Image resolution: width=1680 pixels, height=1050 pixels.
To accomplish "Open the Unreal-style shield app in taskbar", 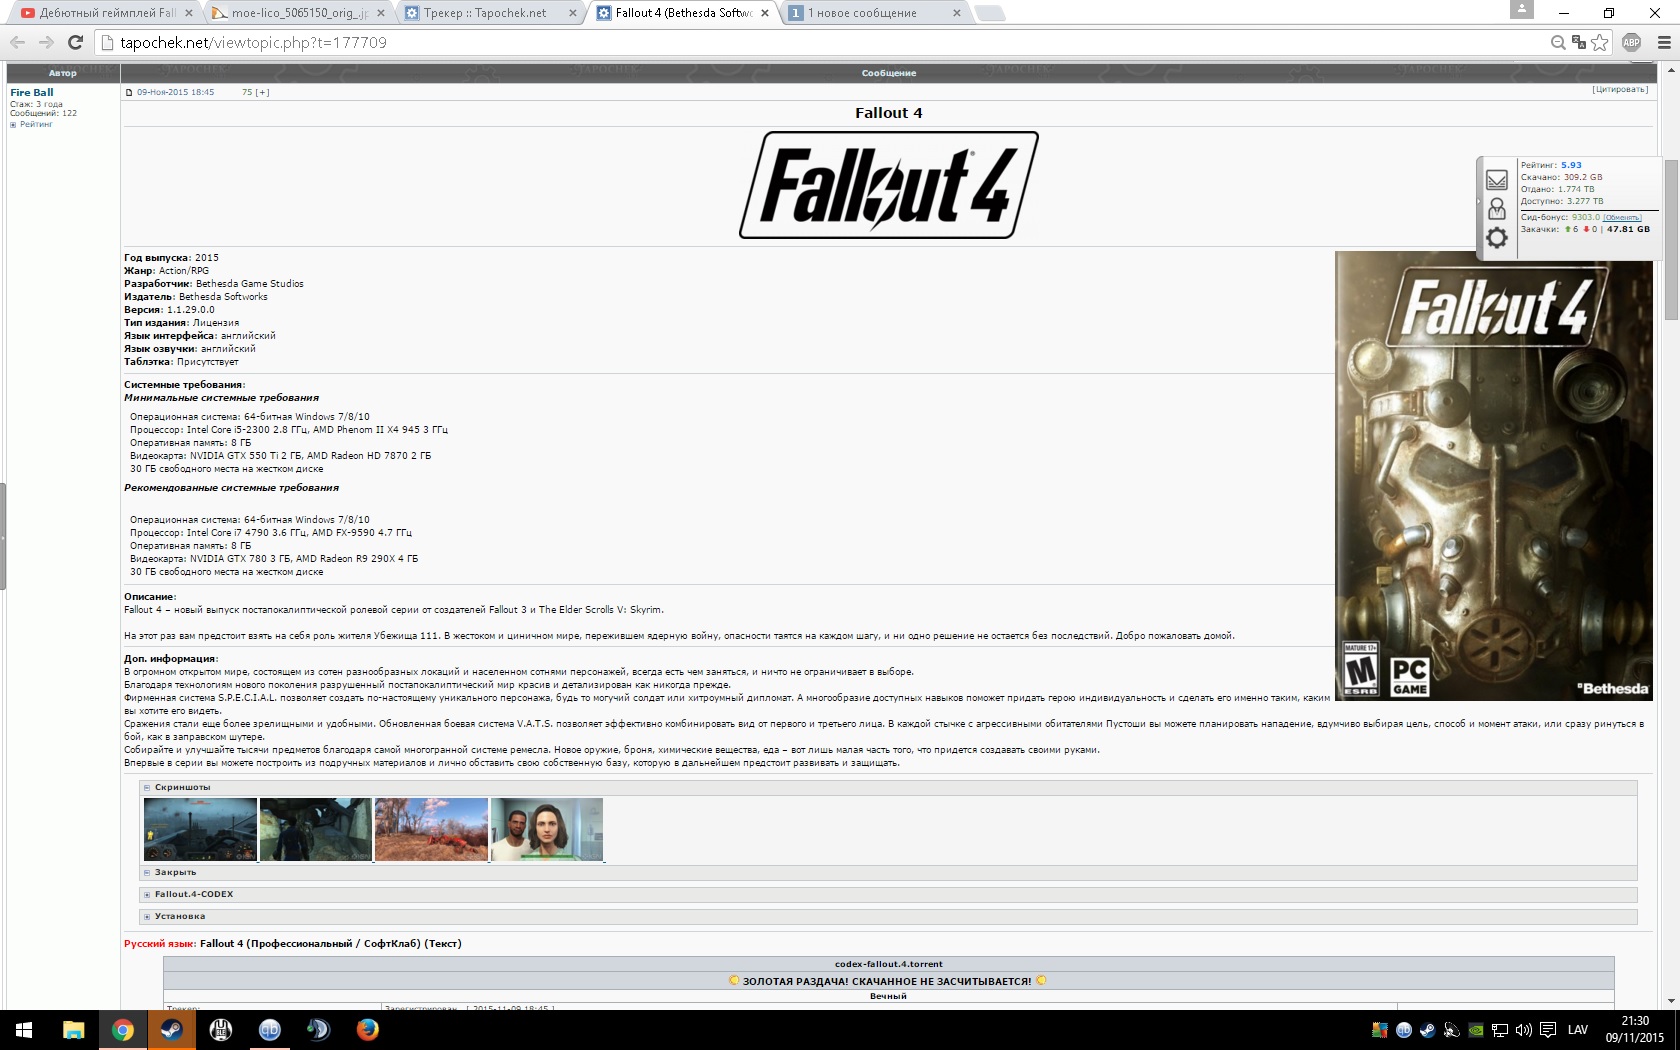I will [221, 1030].
